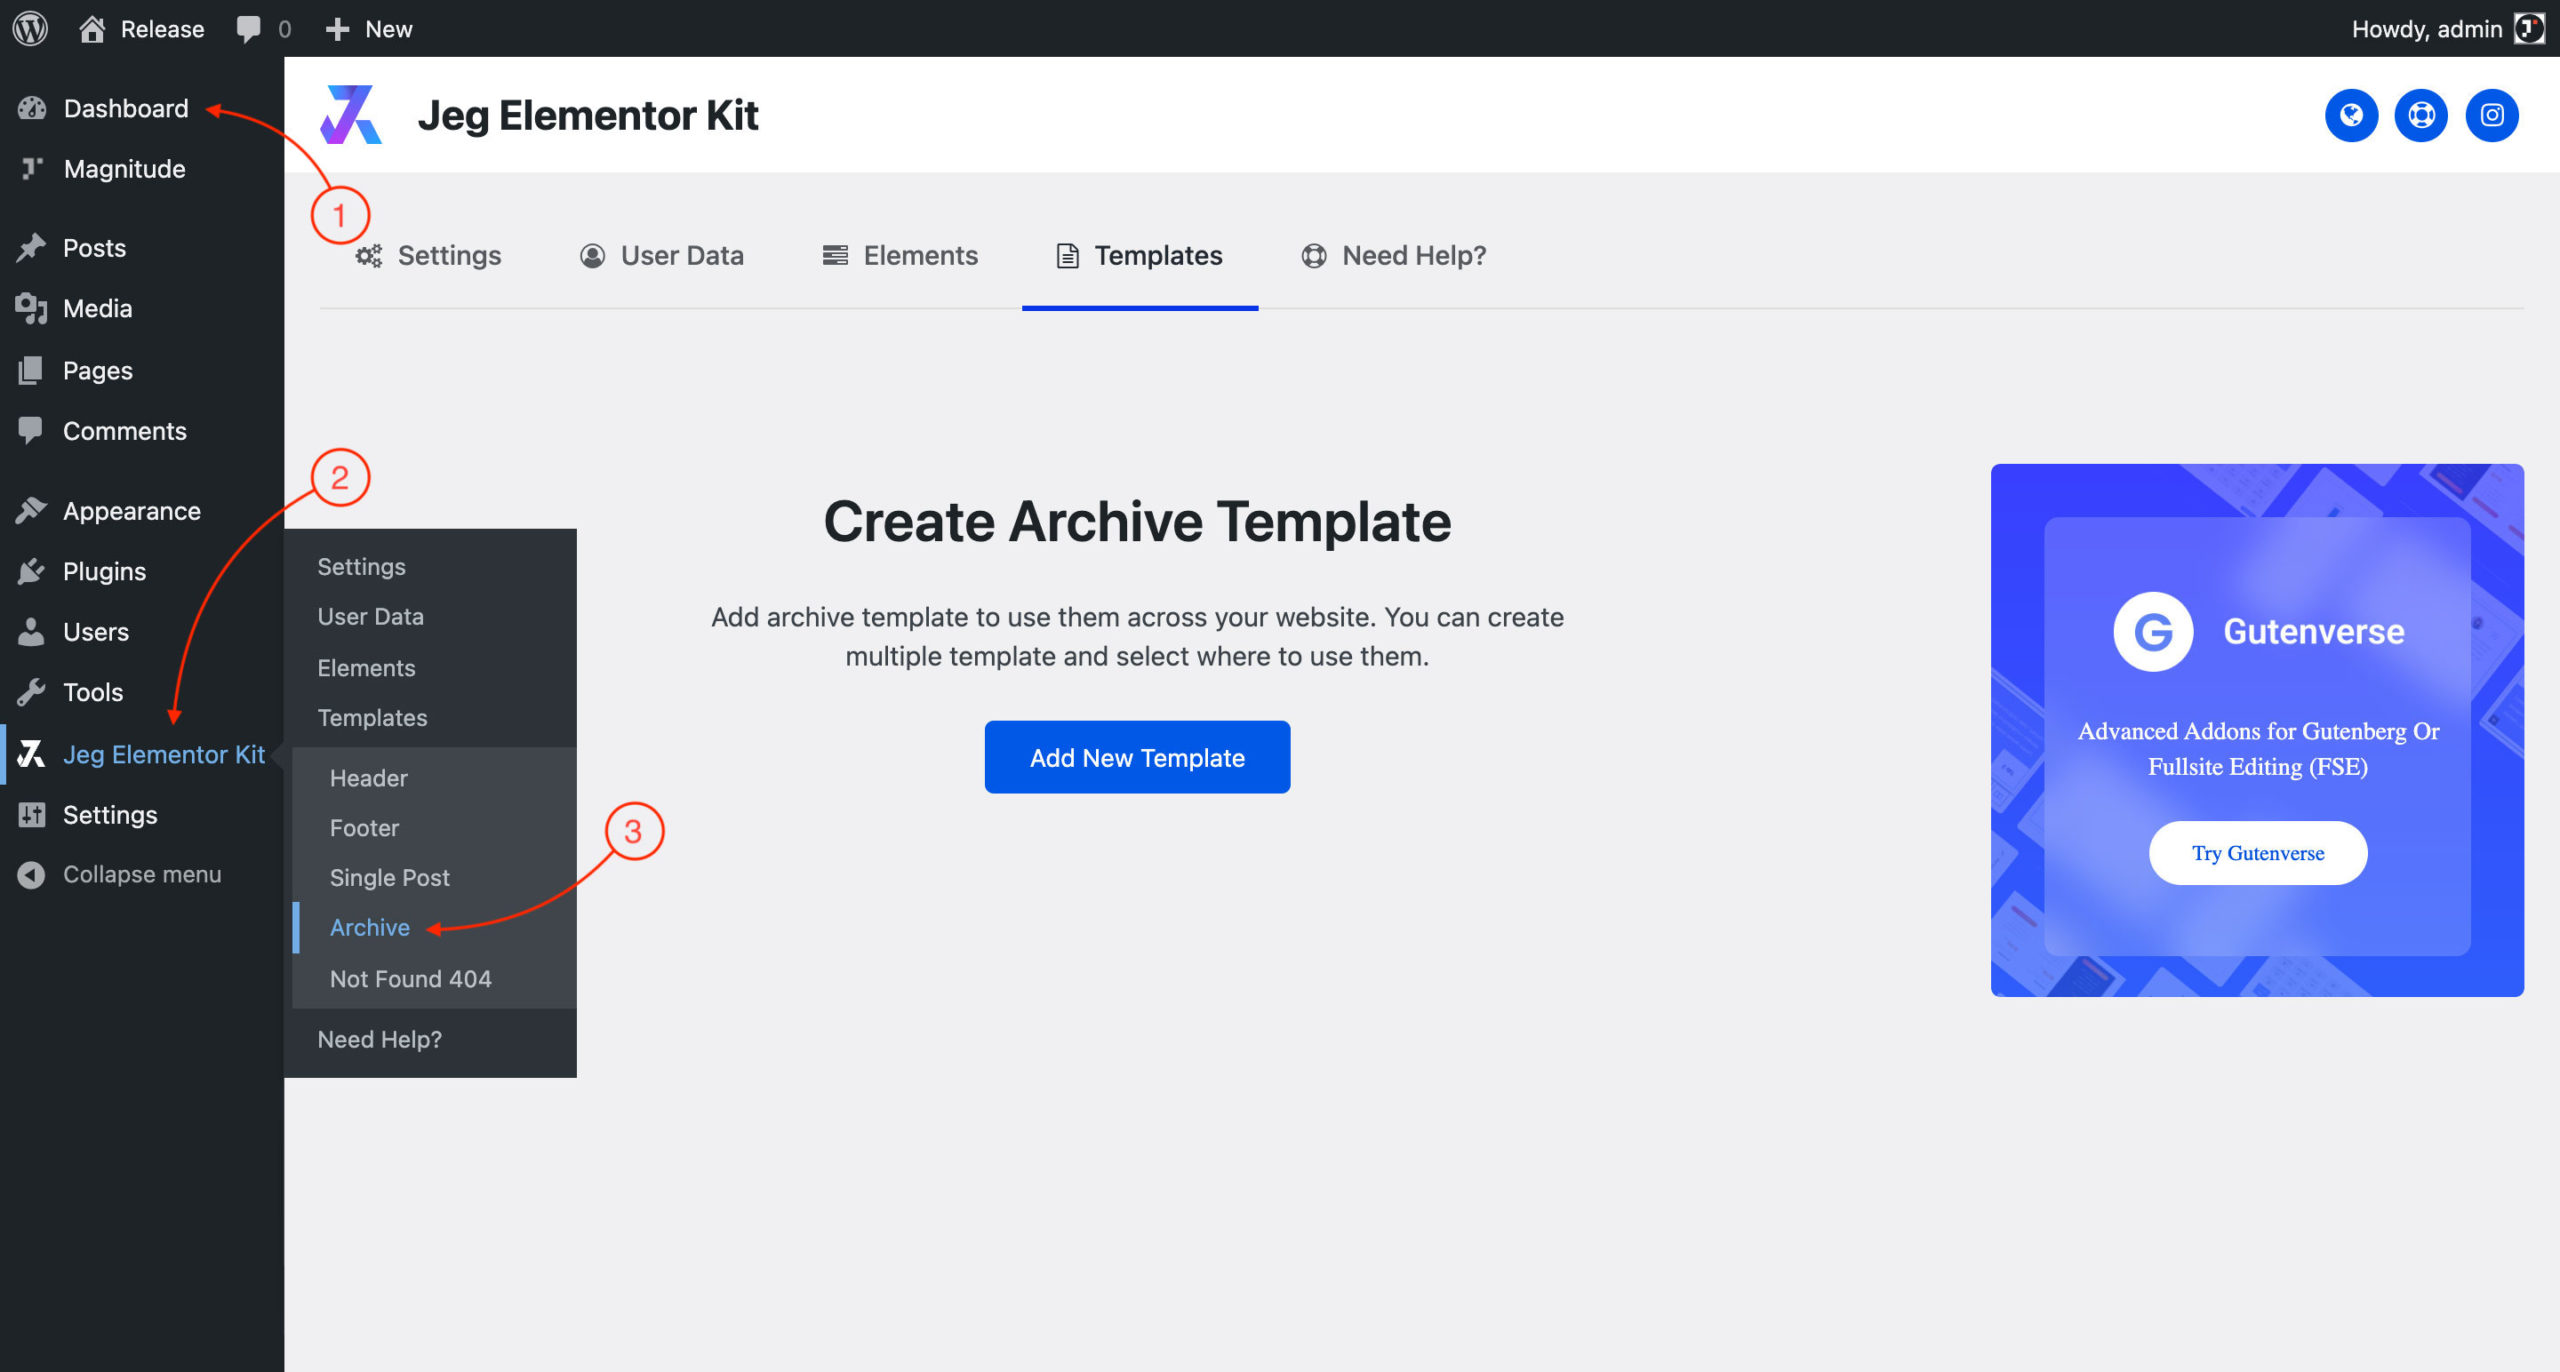Open Plugins in the sidebar
Viewport: 2560px width, 1372px height.
(x=104, y=572)
